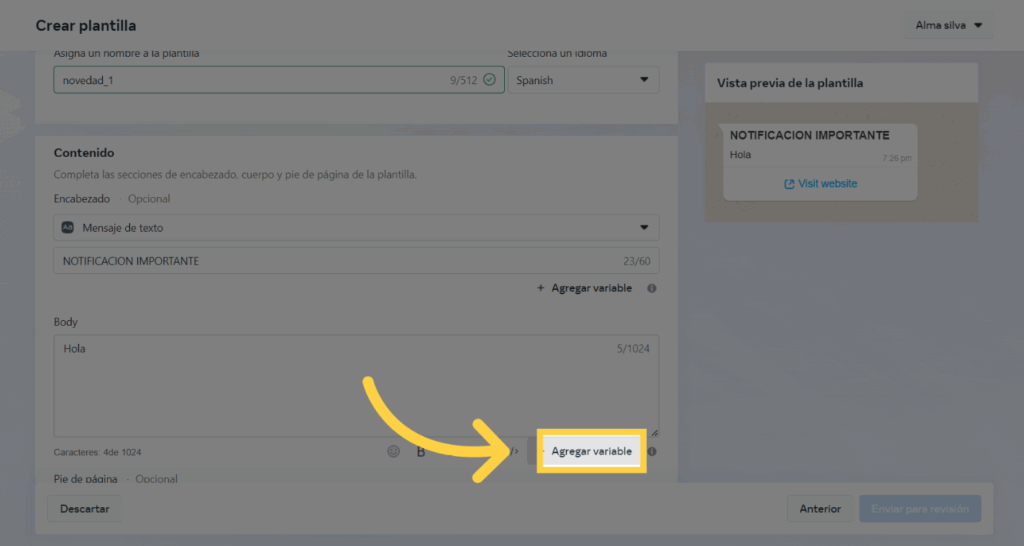The width and height of the screenshot is (1024, 546).
Task: Open the emoji picker below the body
Action: pyautogui.click(x=393, y=451)
